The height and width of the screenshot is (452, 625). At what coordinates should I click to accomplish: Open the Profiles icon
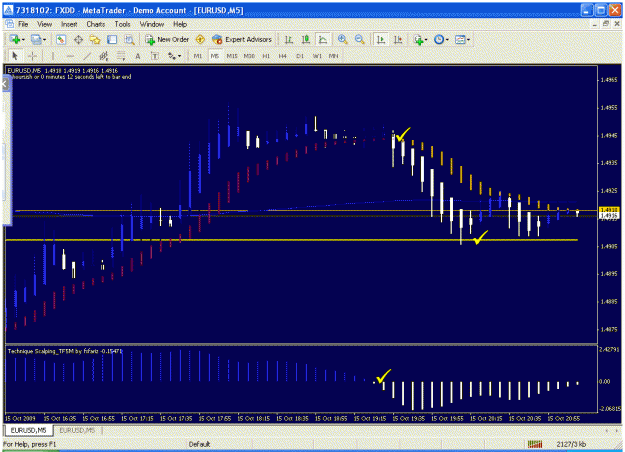pyautogui.click(x=36, y=39)
